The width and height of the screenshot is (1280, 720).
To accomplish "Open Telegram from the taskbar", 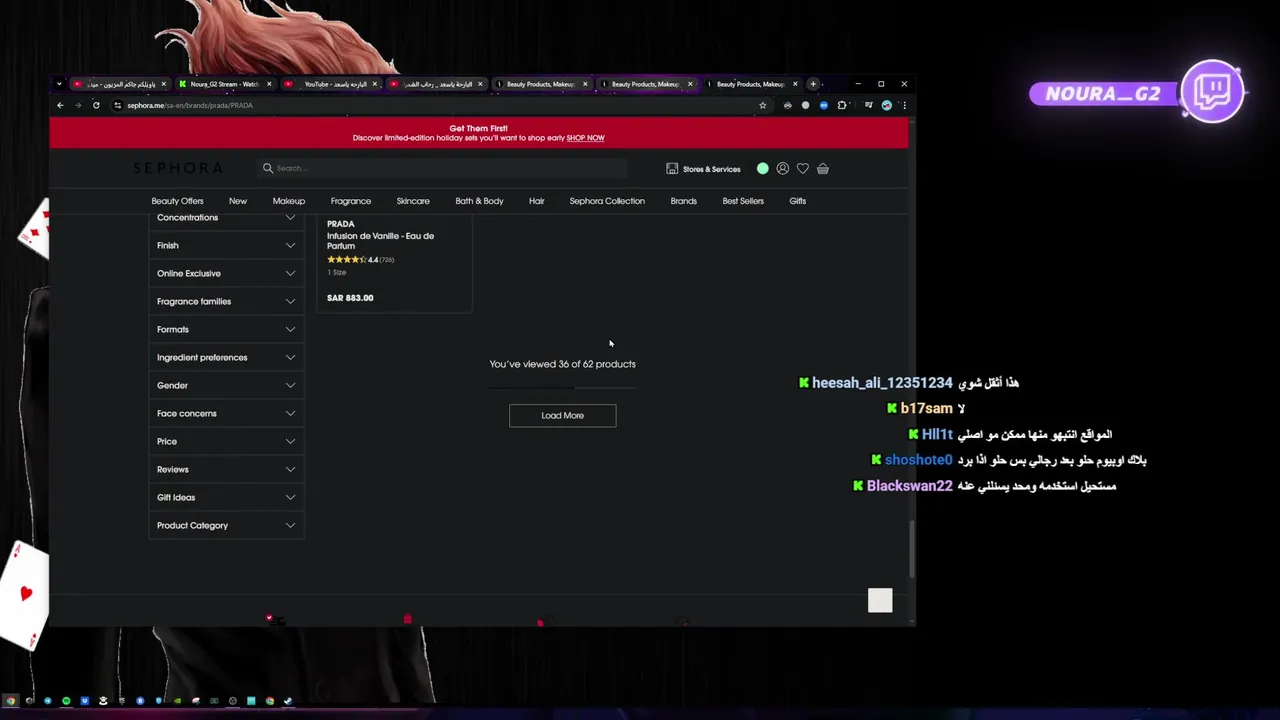I will pos(47,701).
